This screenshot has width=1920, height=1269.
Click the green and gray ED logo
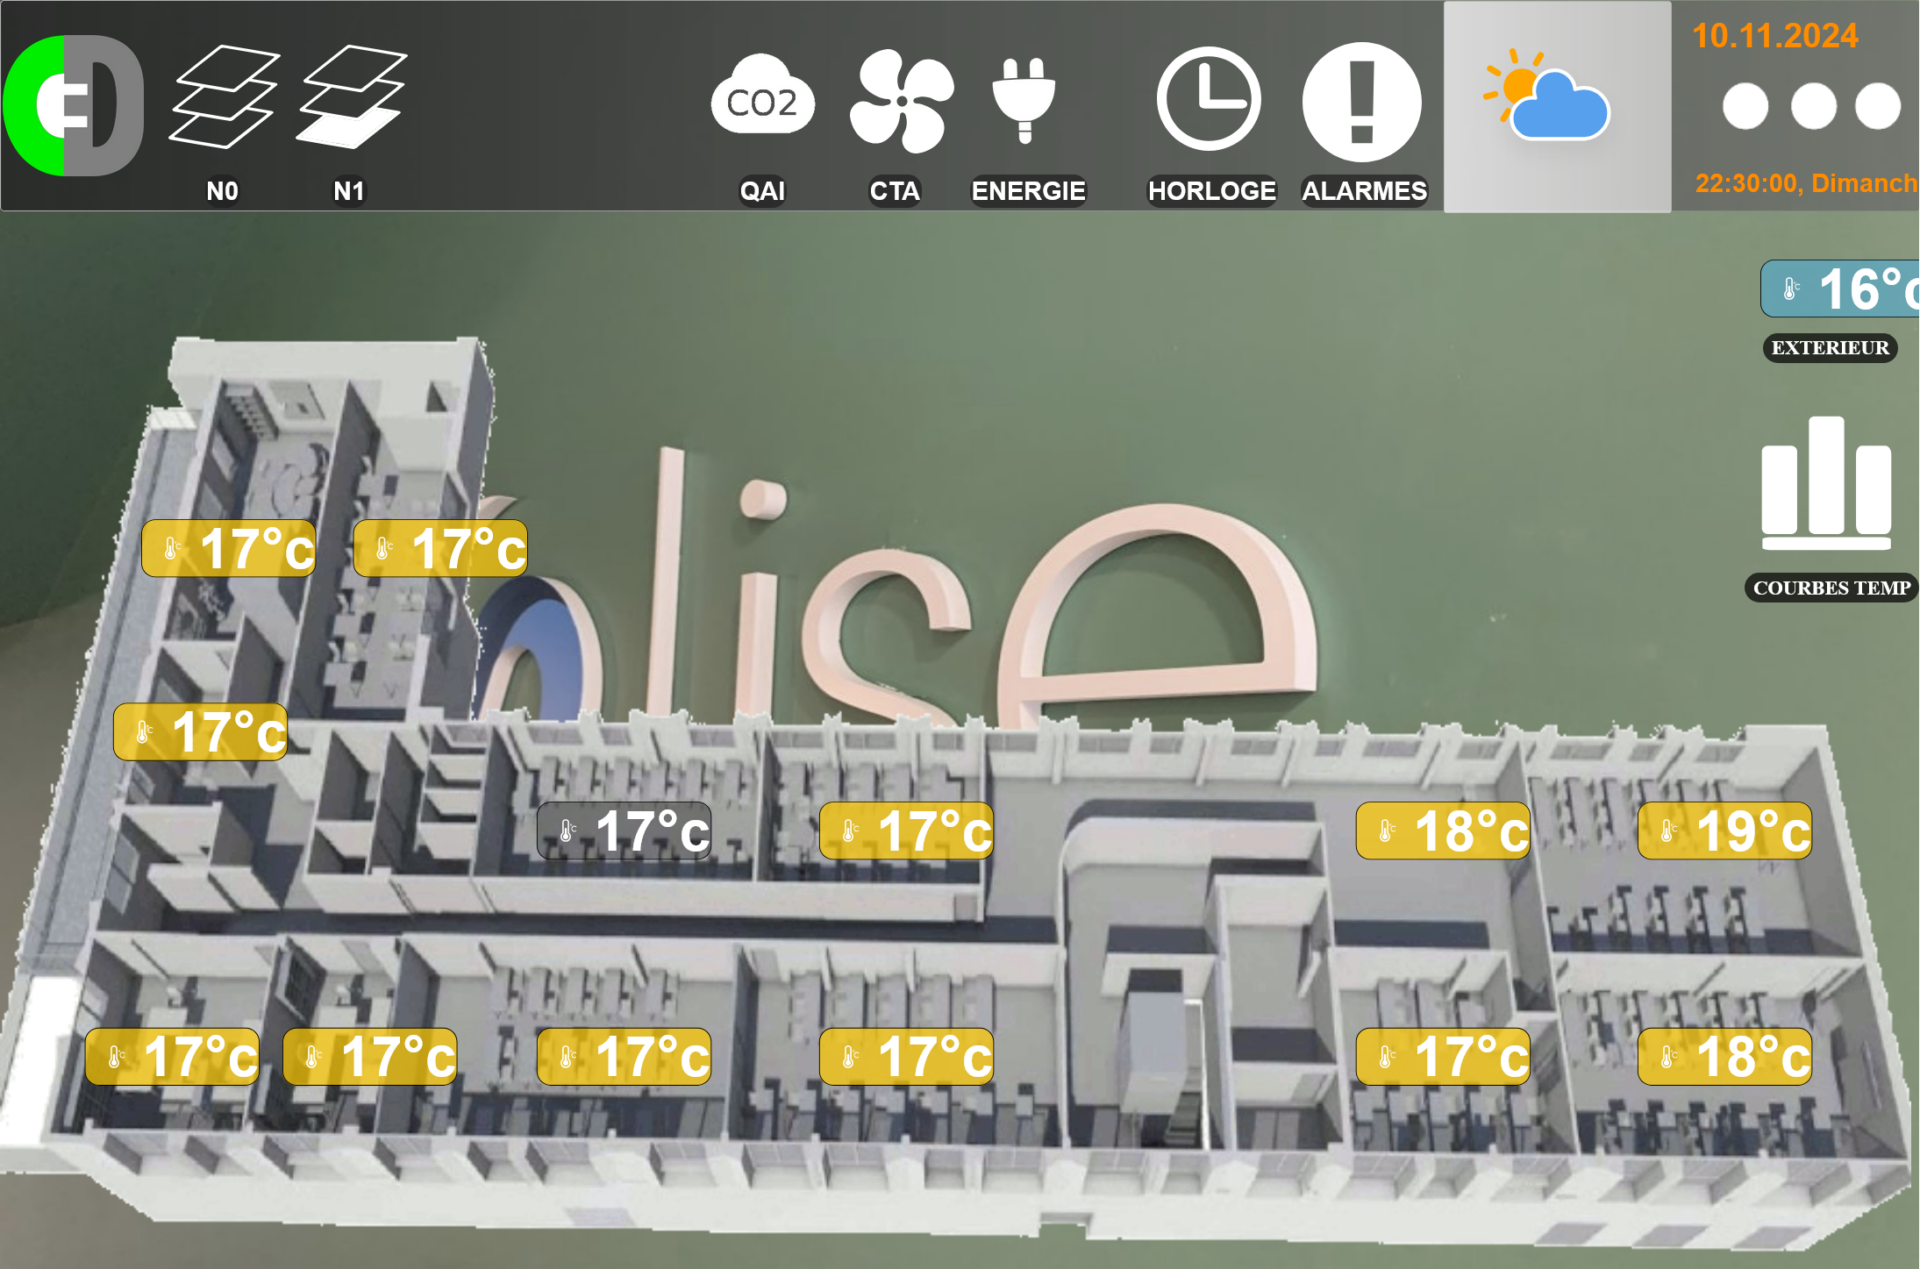(x=73, y=105)
